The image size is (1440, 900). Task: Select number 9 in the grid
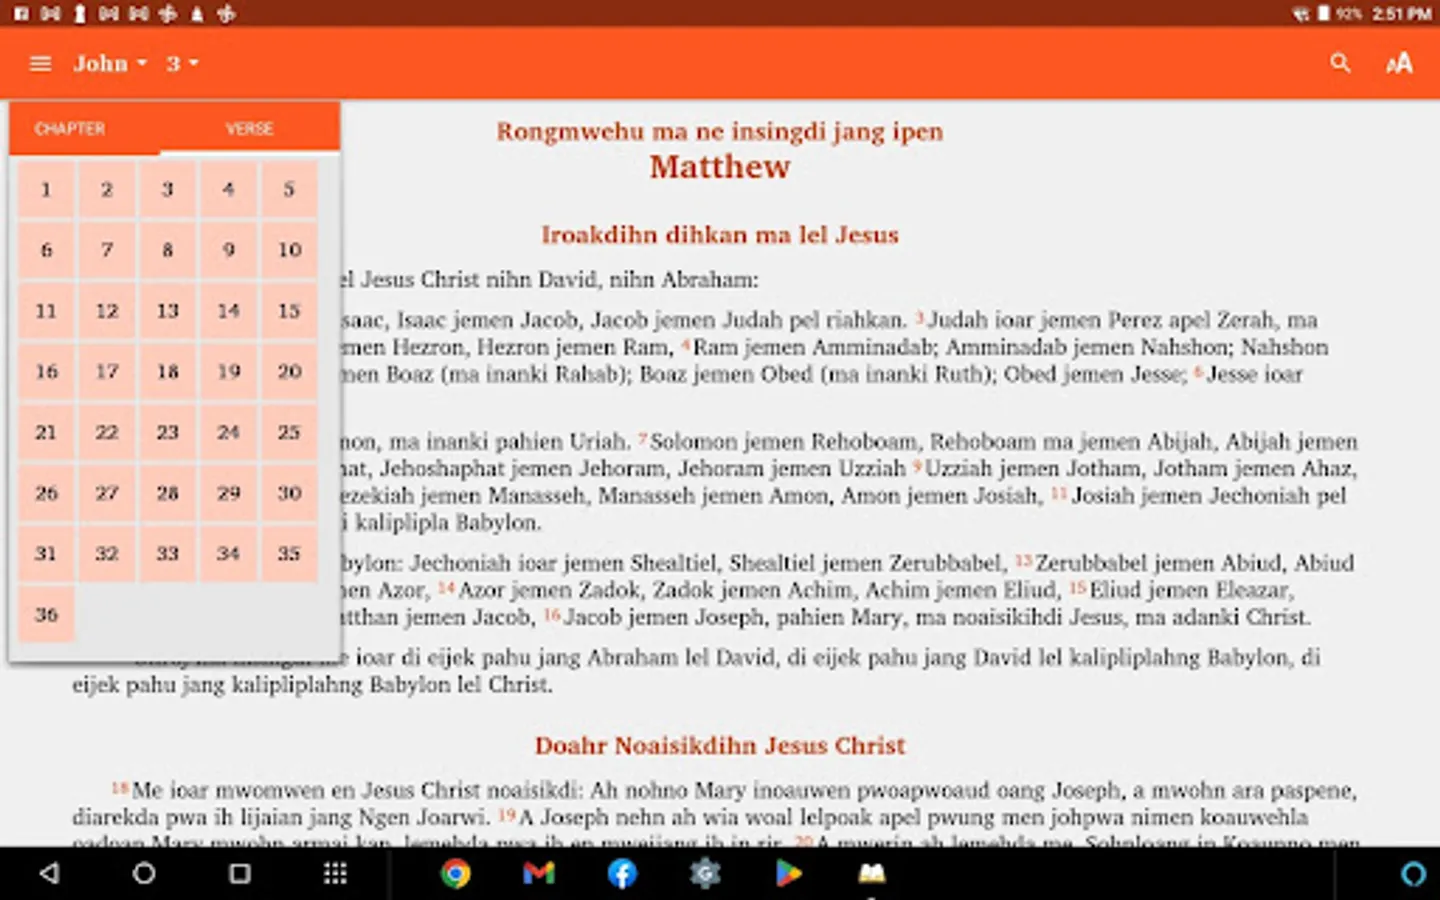coord(229,250)
